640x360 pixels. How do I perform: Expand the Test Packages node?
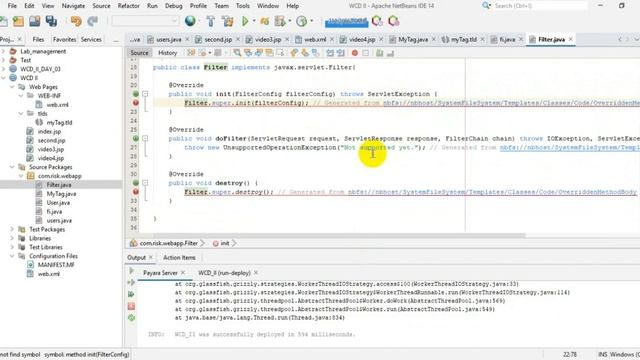(12, 229)
